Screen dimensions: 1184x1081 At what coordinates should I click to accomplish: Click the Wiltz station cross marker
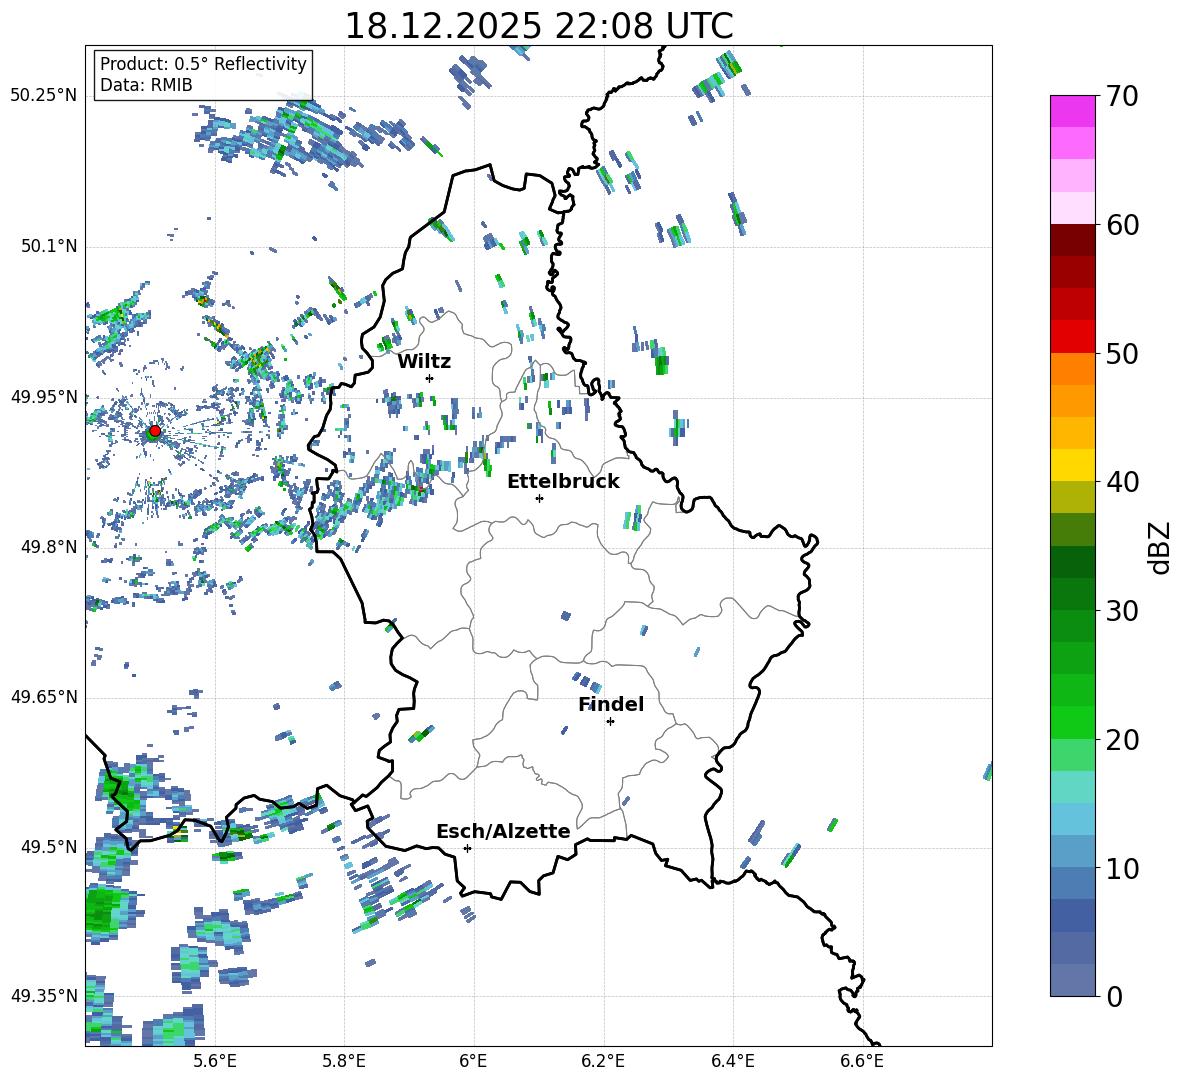(x=429, y=378)
